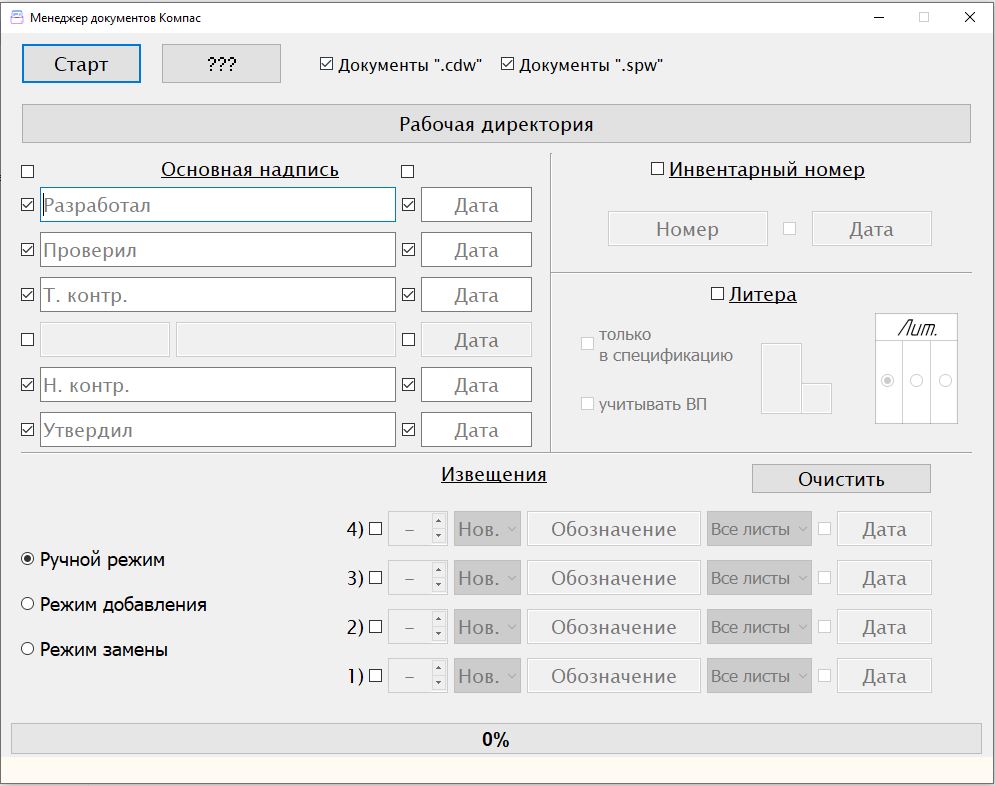Image resolution: width=995 pixels, height=786 pixels.
Task: Uncheck the Разработал row checkbox
Action: [x=27, y=204]
